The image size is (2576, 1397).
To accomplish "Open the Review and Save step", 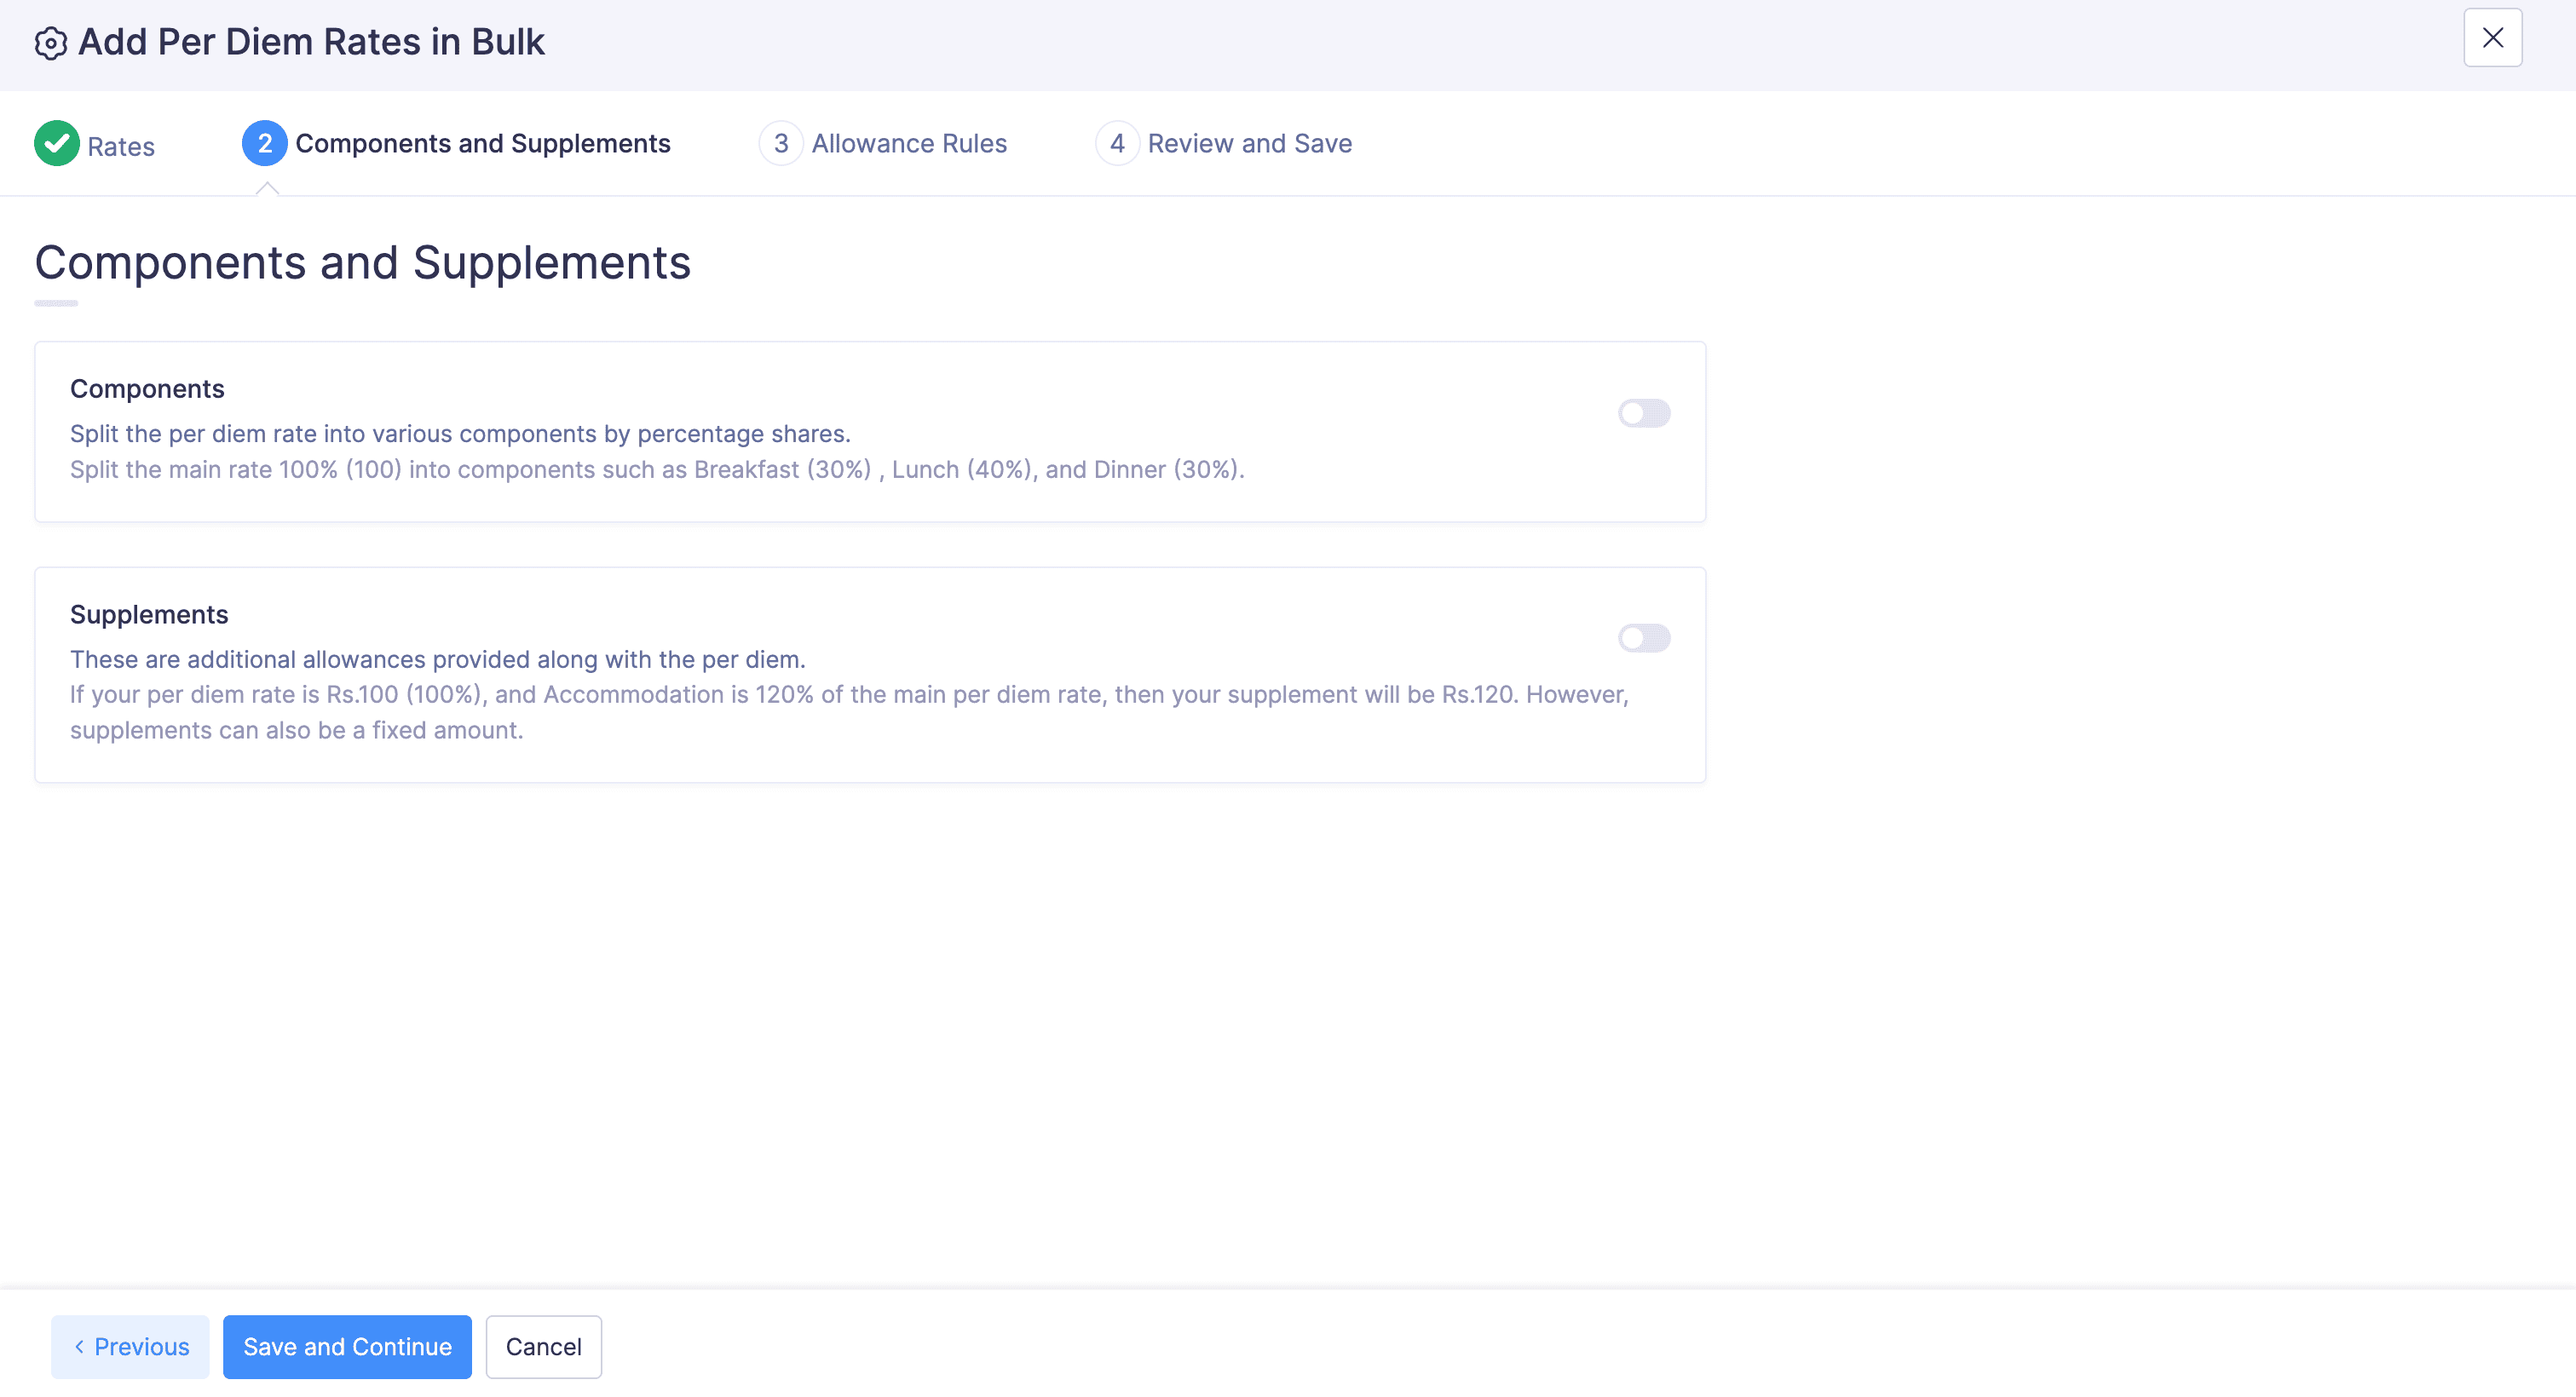I will pyautogui.click(x=1250, y=143).
